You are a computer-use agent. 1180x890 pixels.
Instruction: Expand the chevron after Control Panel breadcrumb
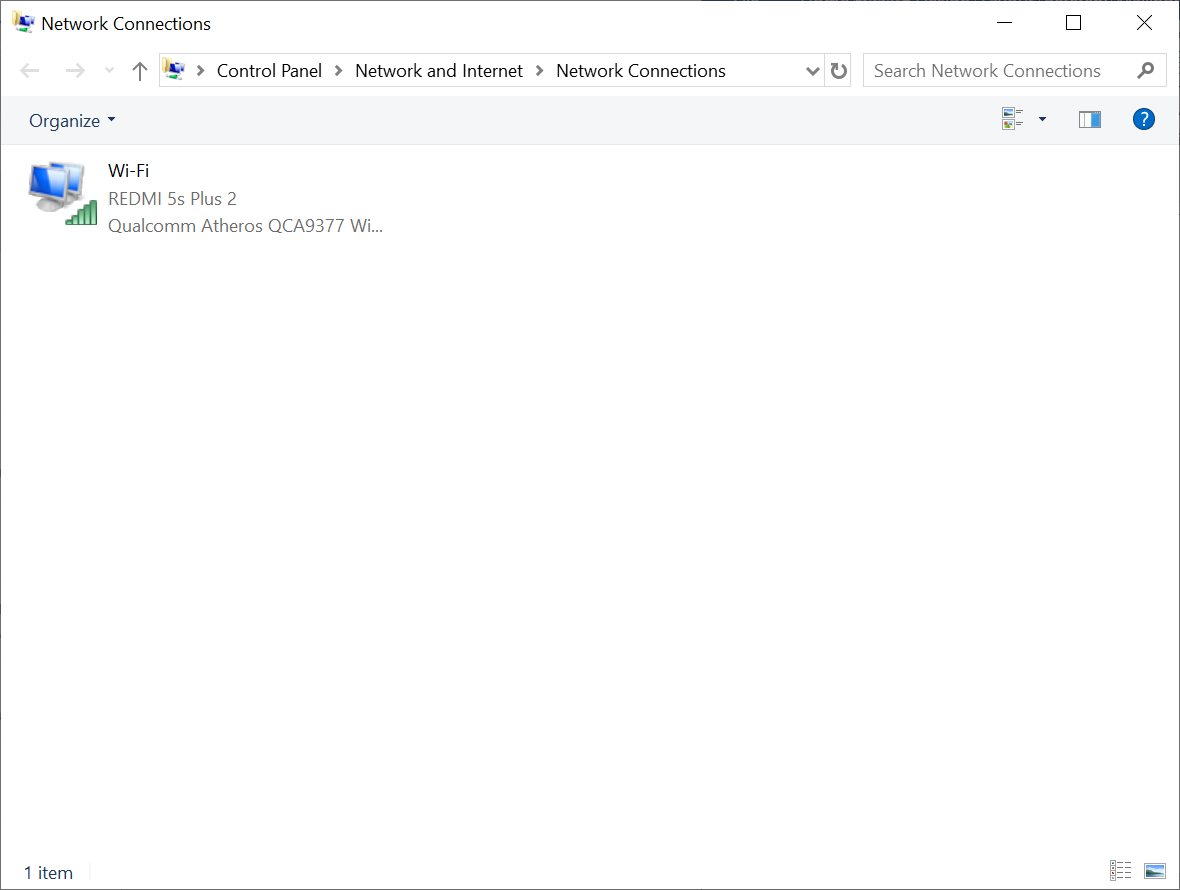click(338, 71)
